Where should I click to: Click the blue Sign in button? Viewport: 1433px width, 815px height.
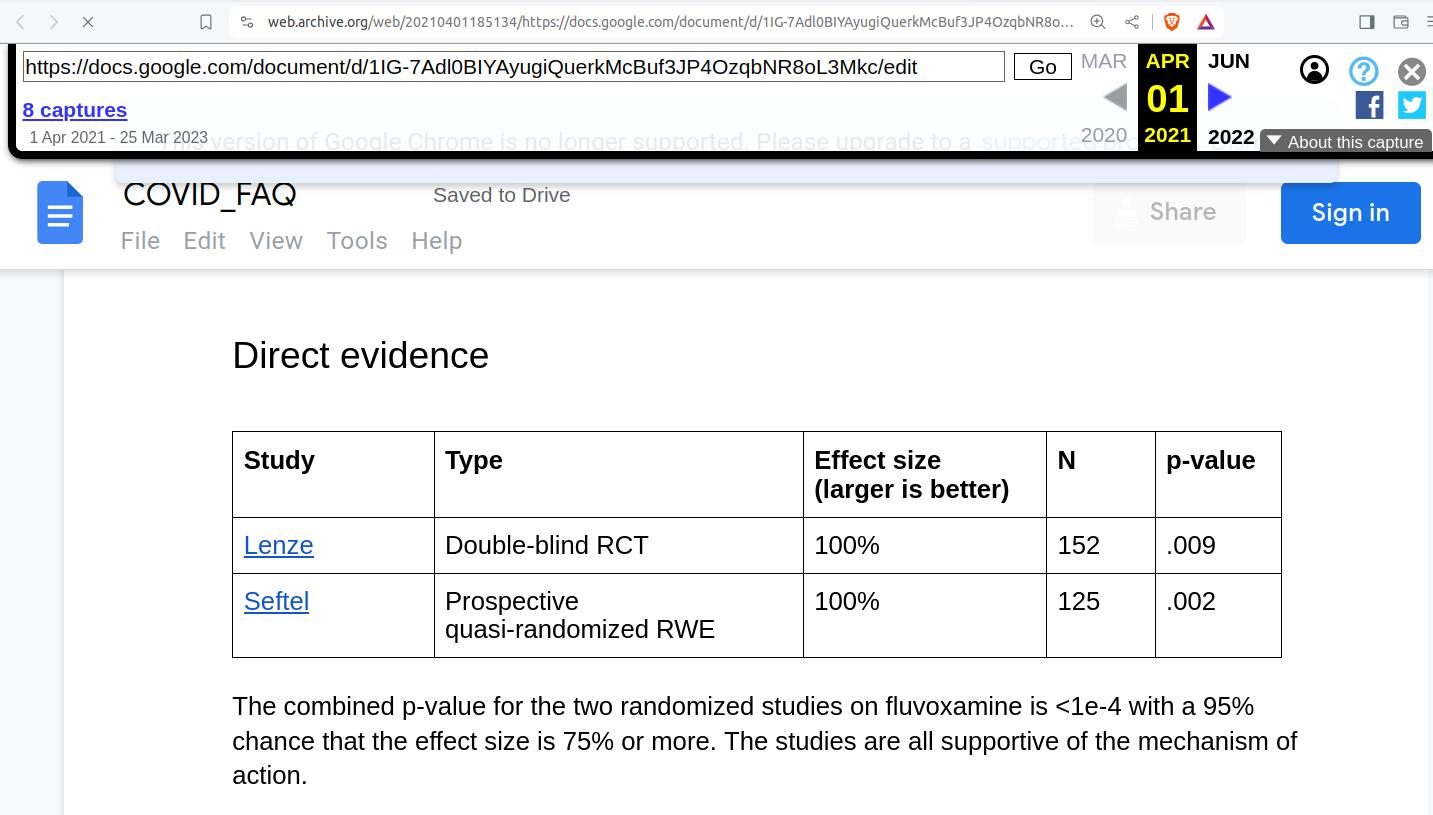[x=1350, y=213]
